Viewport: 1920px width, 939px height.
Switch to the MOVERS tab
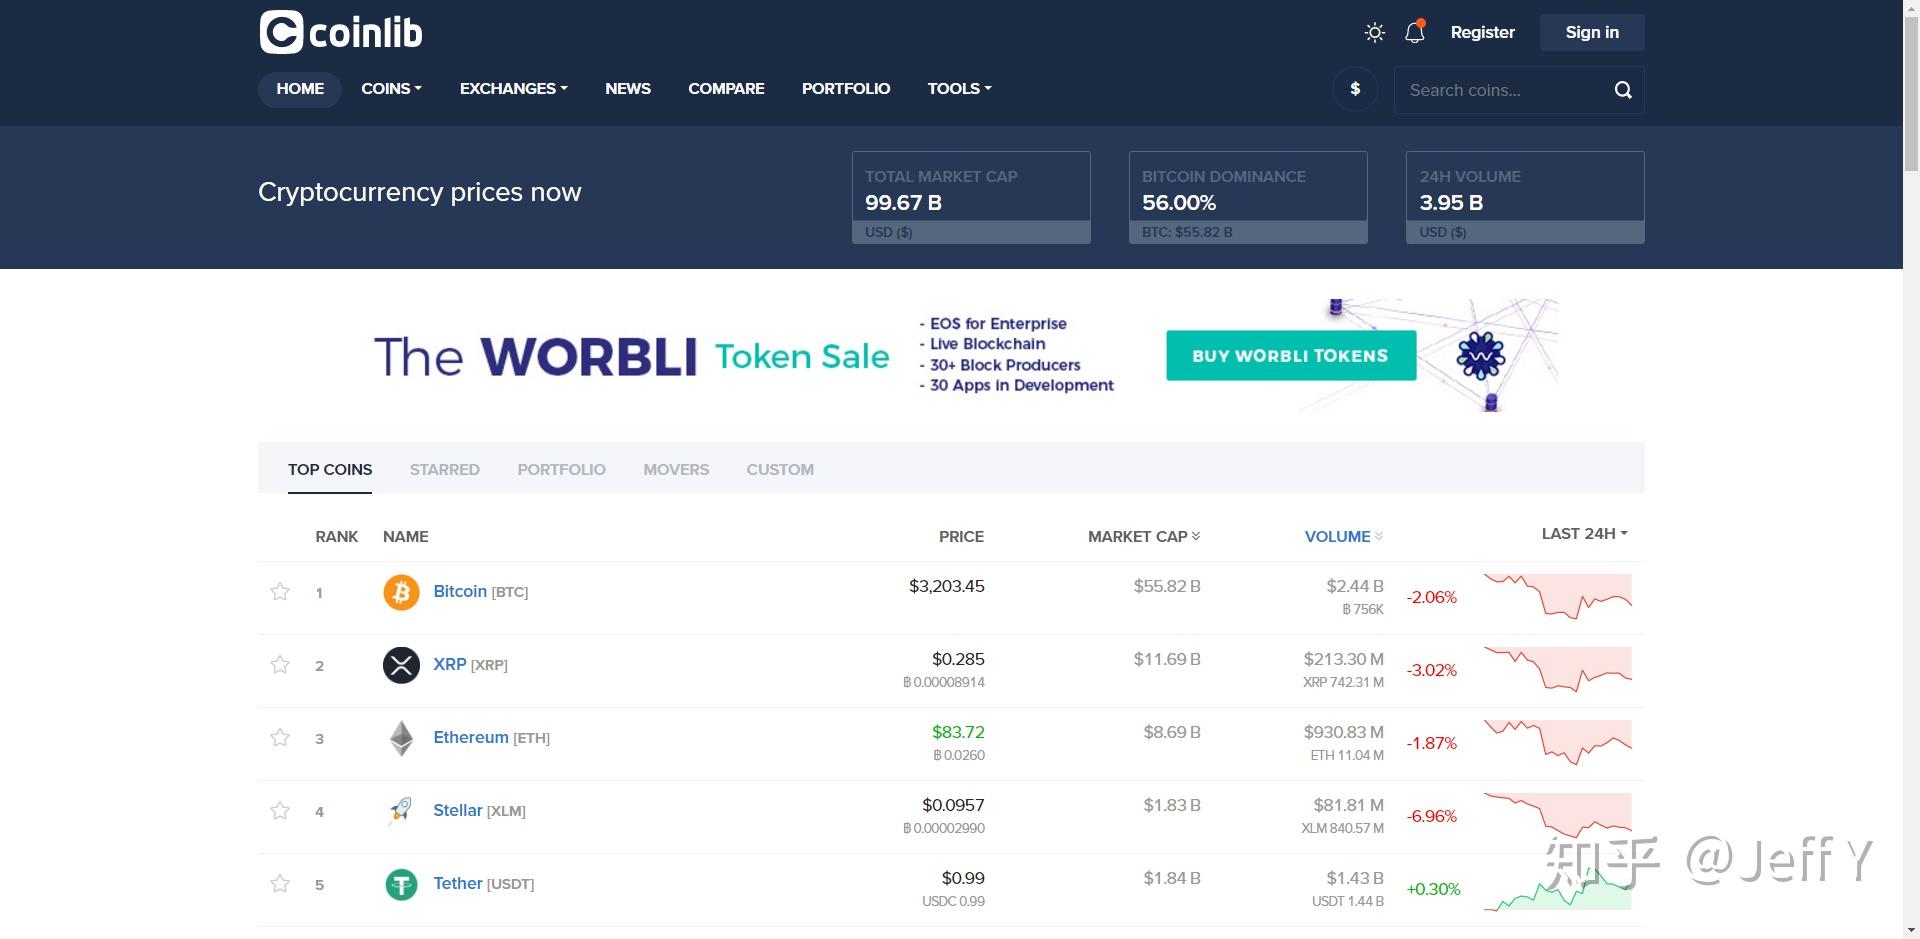676,470
